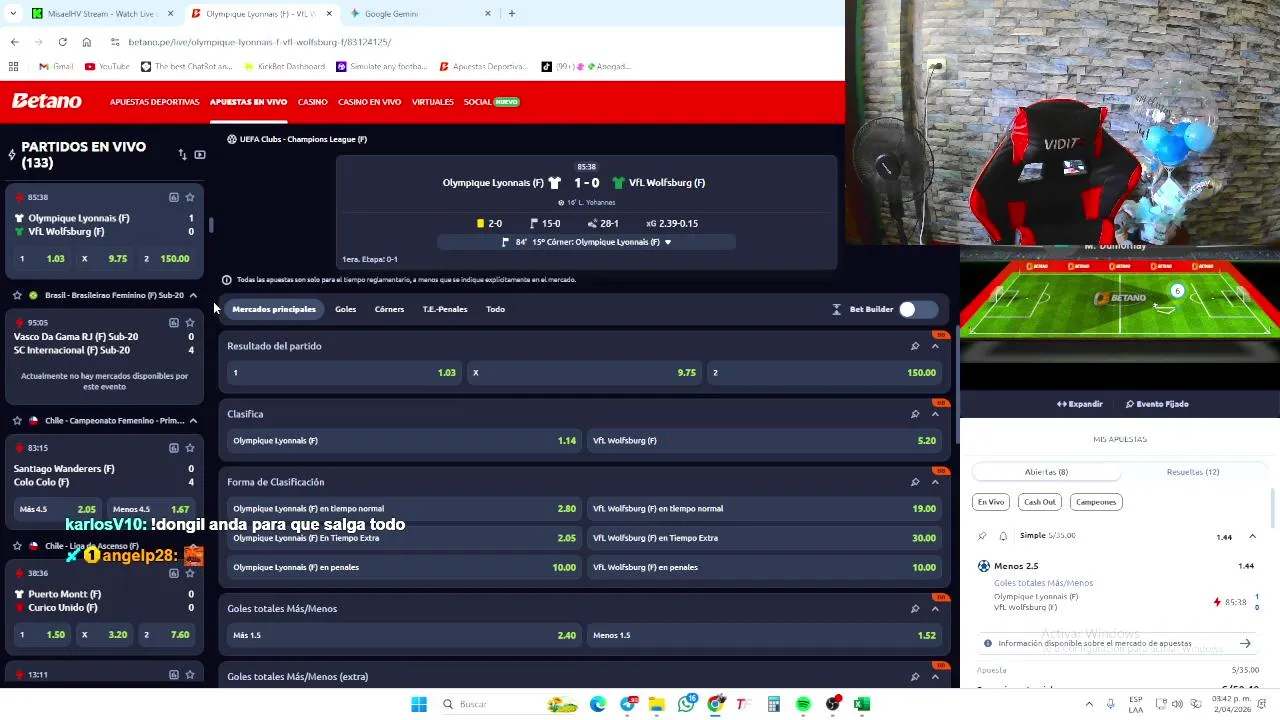Open the Mercados principales tab

pyautogui.click(x=274, y=309)
